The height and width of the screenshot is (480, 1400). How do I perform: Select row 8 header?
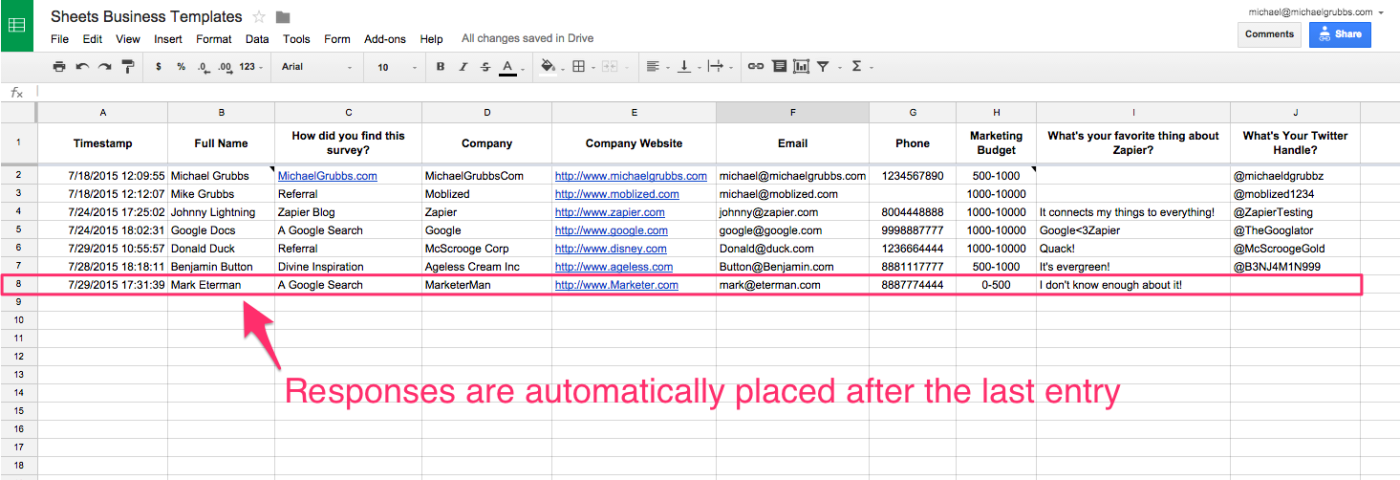click(x=18, y=285)
